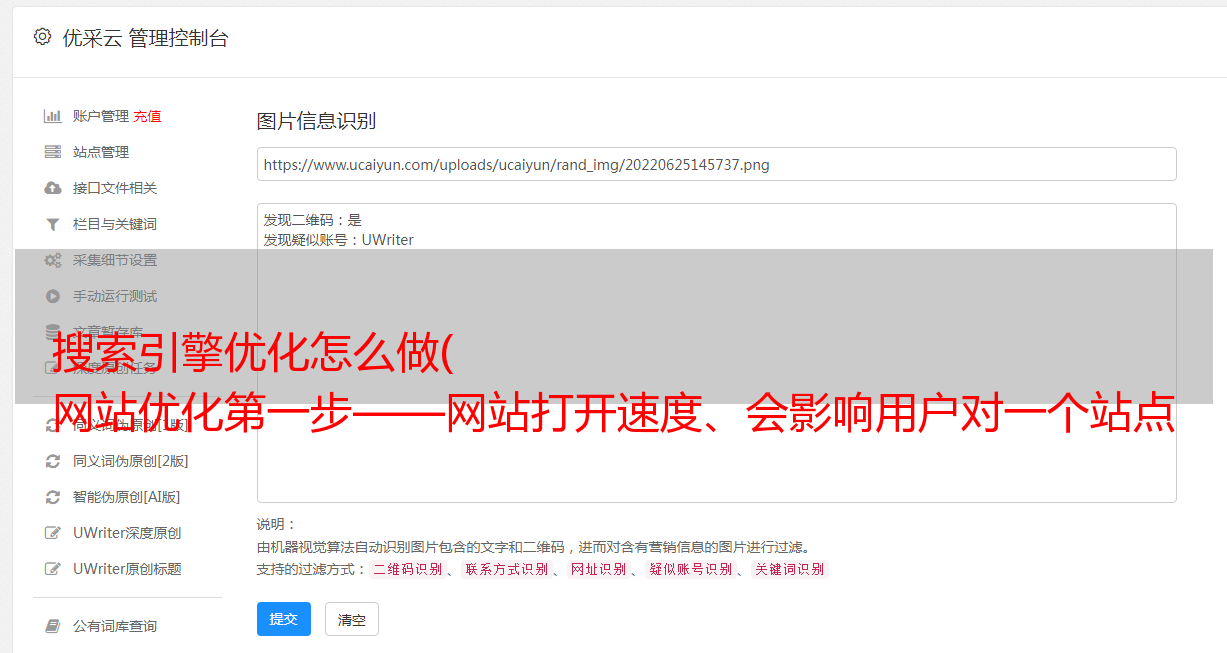The height and width of the screenshot is (653, 1227).
Task: Click the 图片信息识别 page heading
Action: pos(316,121)
